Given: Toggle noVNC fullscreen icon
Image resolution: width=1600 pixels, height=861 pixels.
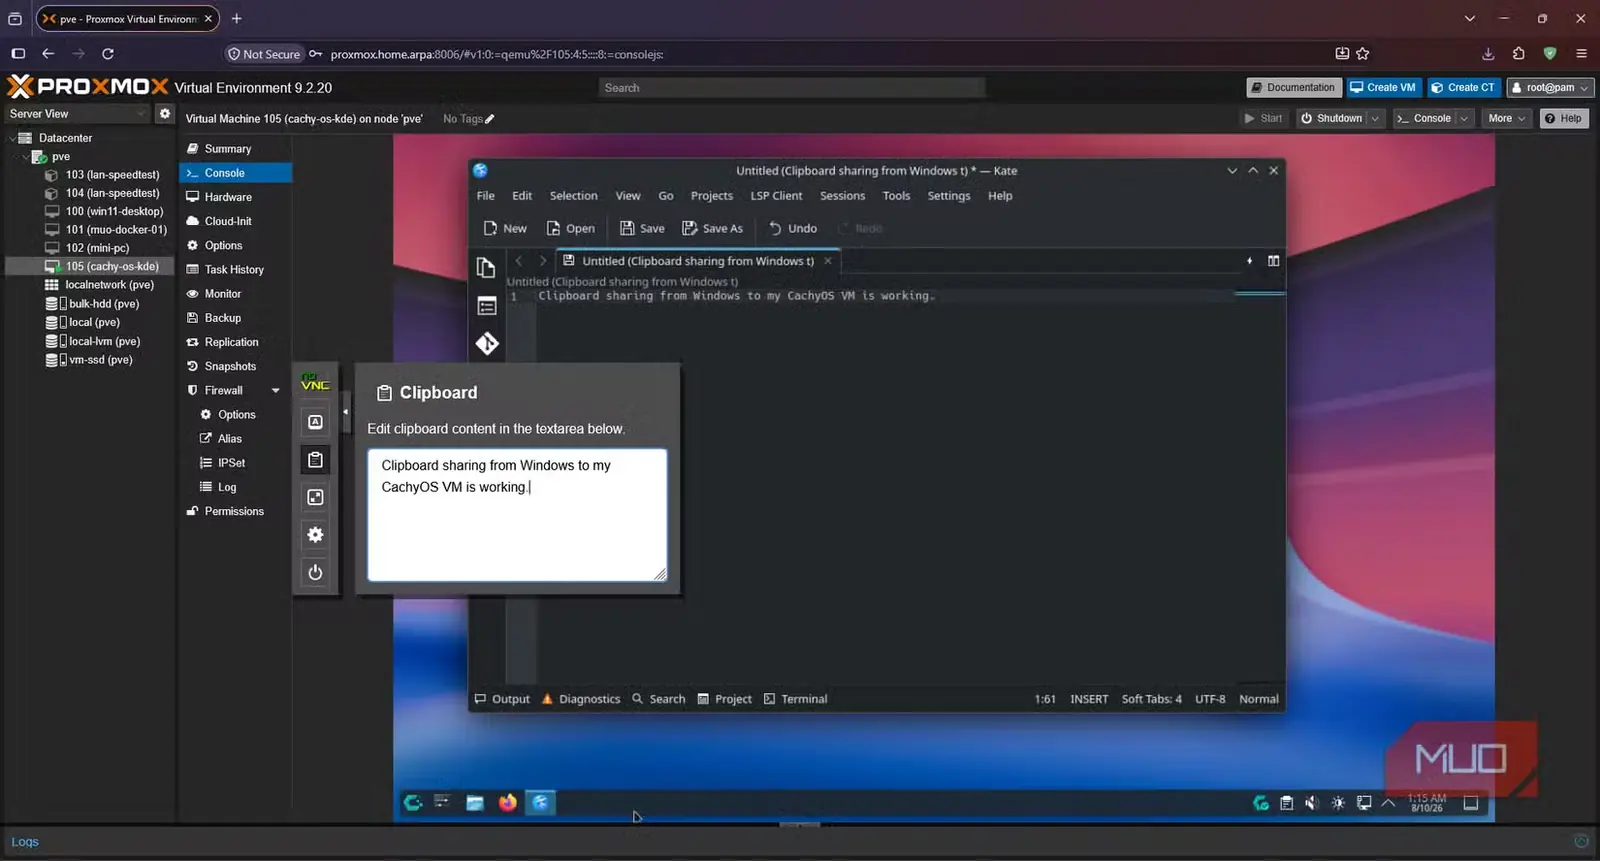Looking at the screenshot, I should coord(315,497).
